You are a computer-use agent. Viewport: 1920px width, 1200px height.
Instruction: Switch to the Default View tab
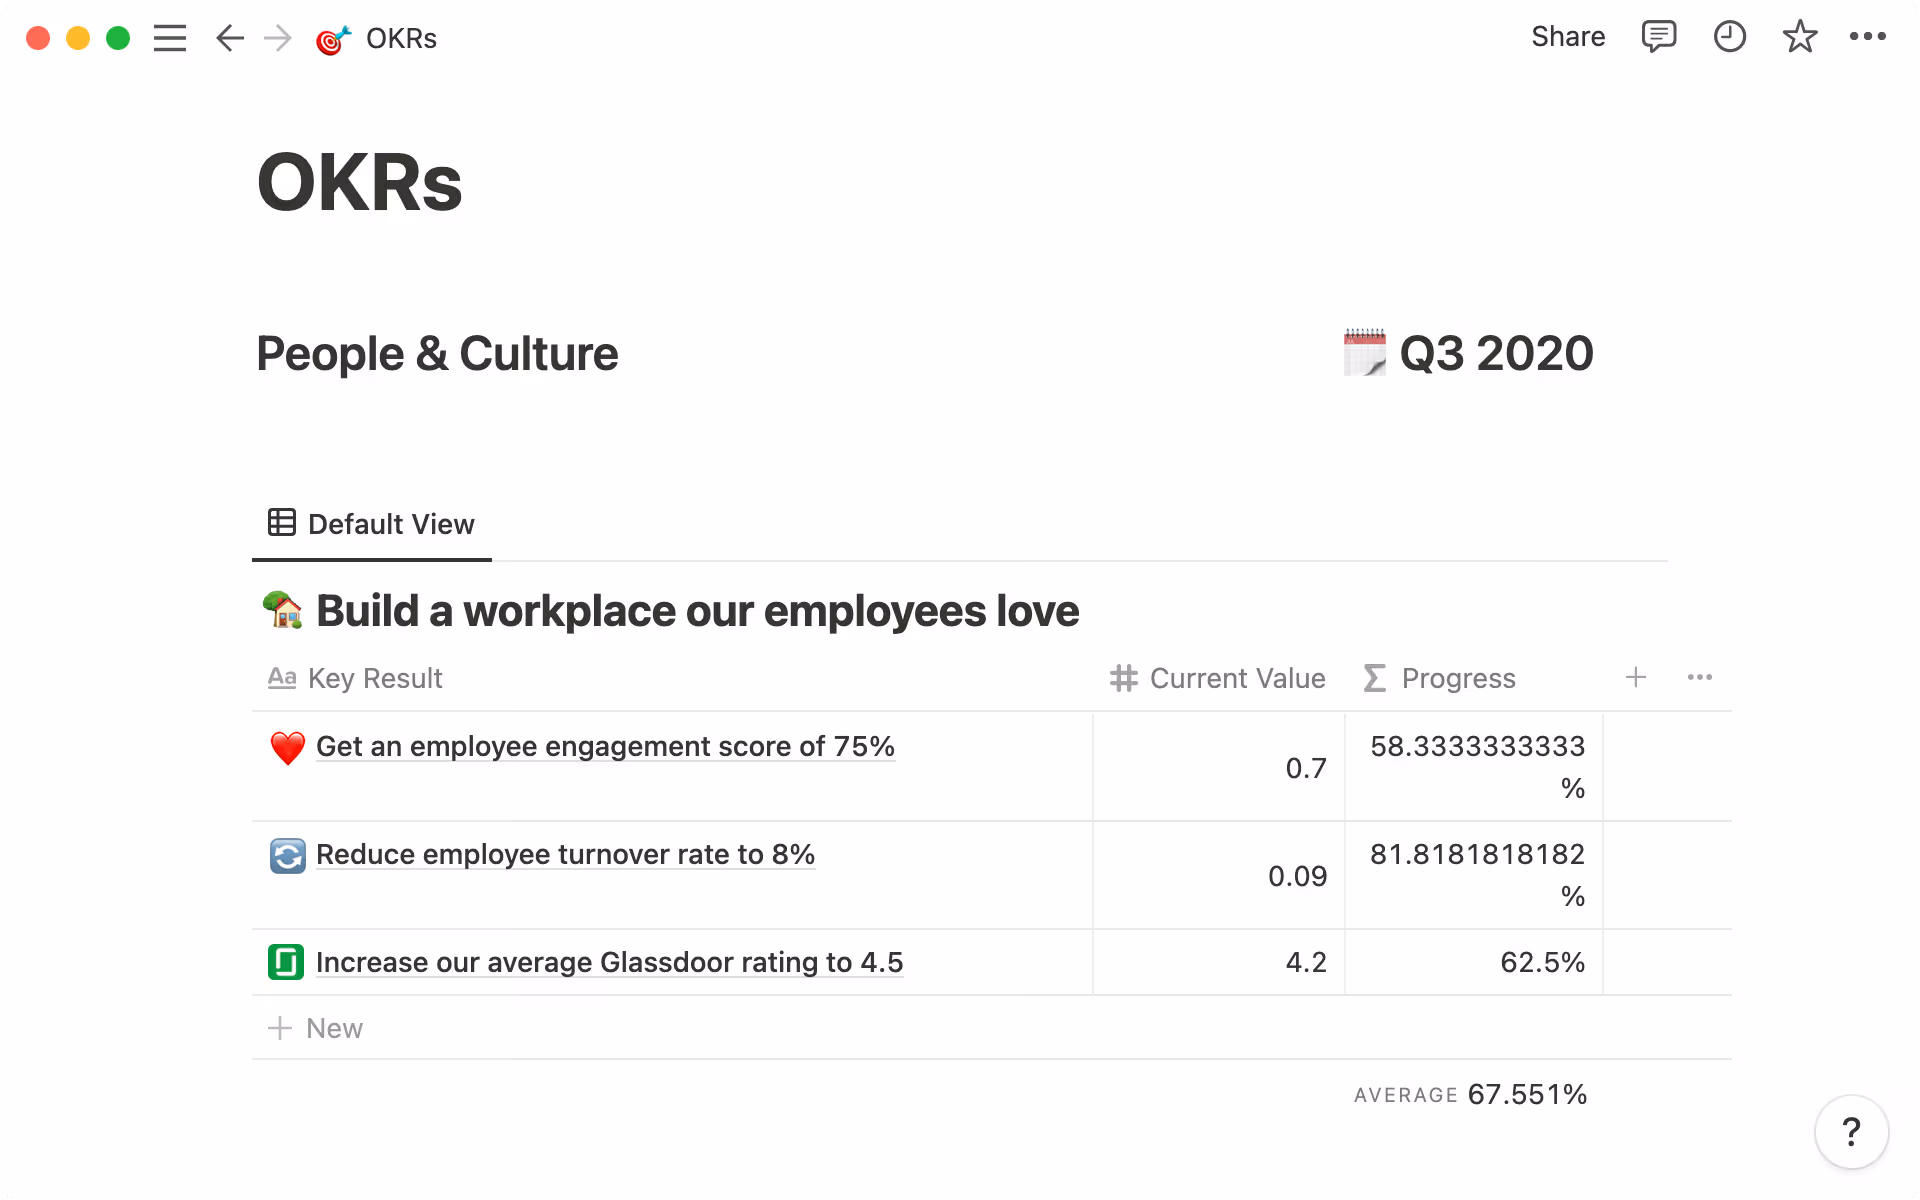372,524
